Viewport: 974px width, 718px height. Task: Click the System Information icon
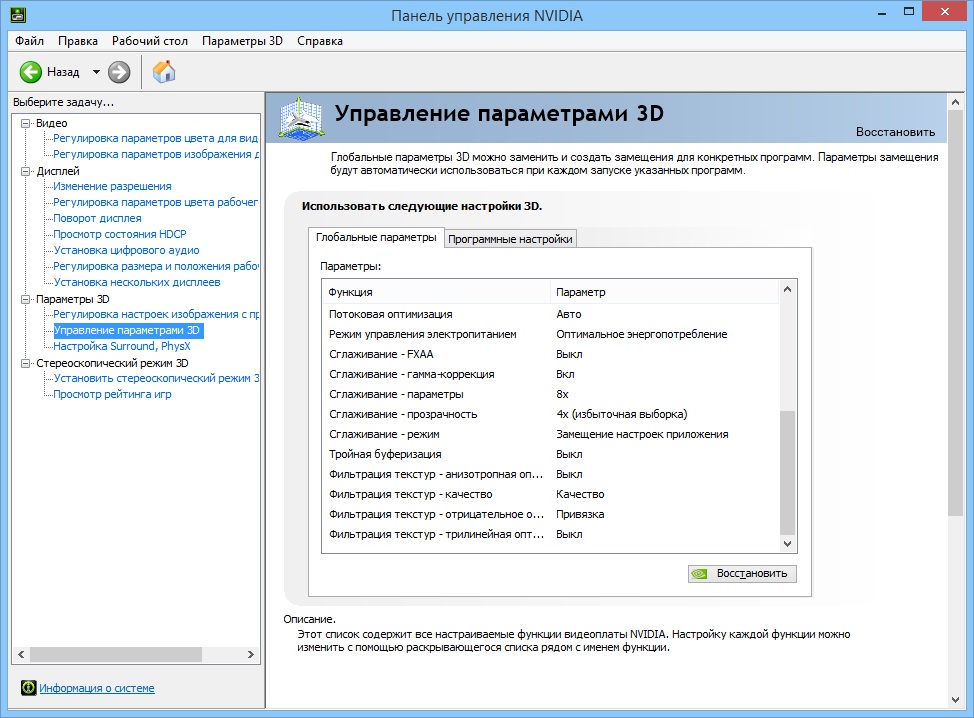[29, 688]
